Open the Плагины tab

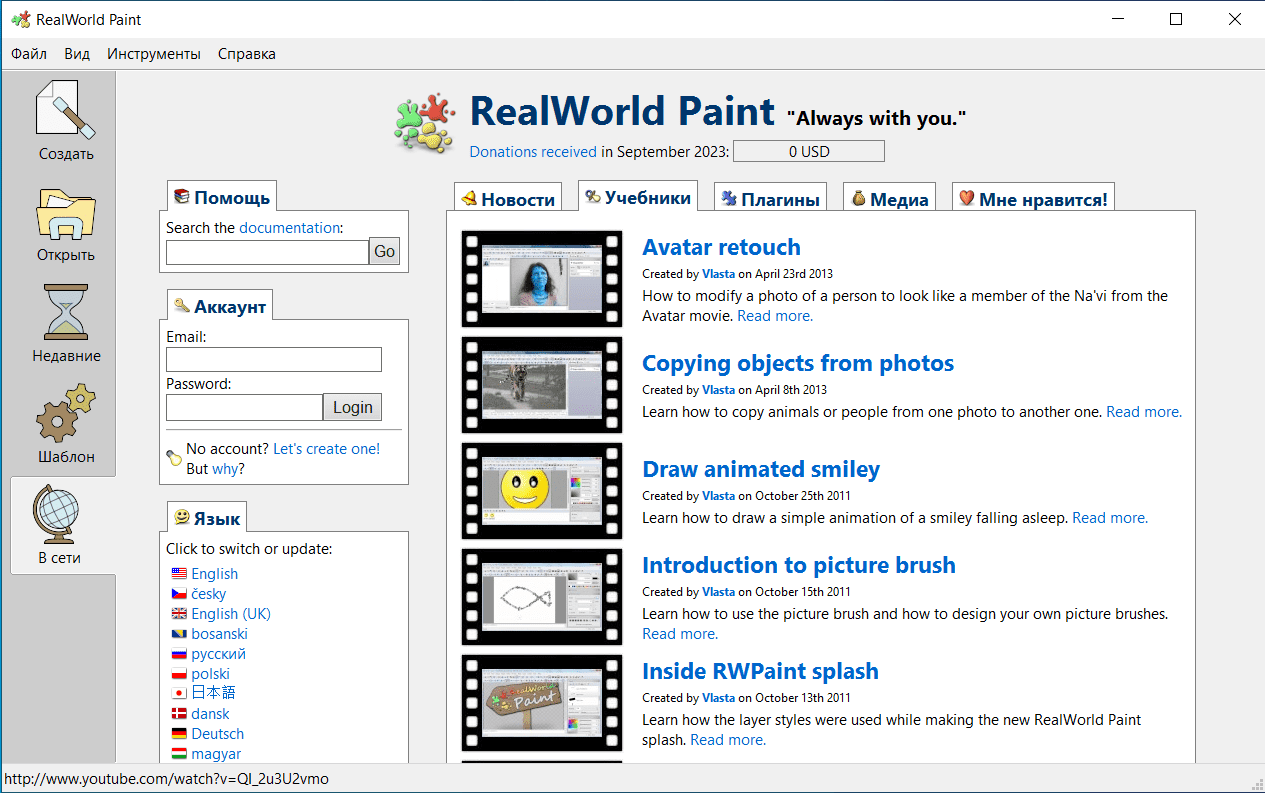[x=771, y=199]
